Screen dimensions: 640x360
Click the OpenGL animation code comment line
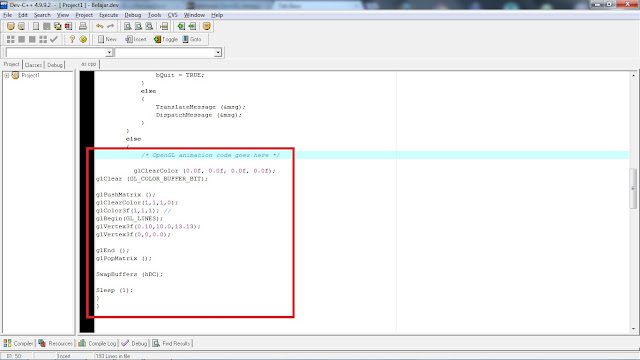[211, 155]
